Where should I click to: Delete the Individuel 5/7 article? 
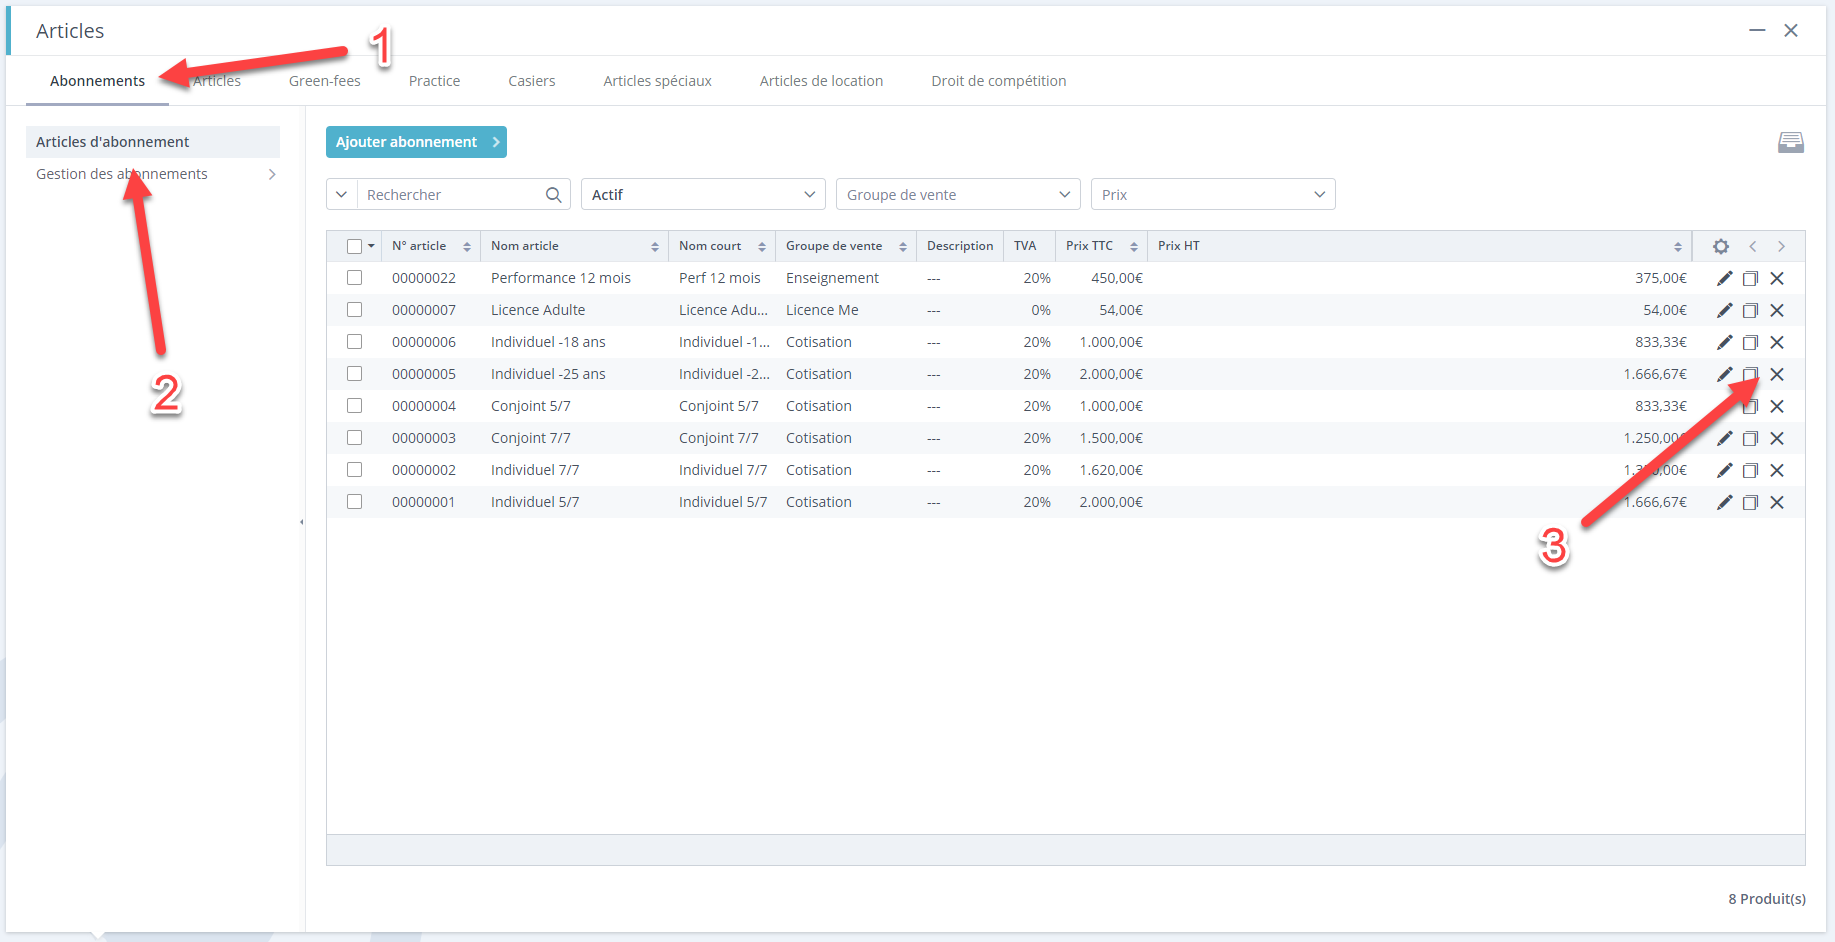pyautogui.click(x=1777, y=502)
